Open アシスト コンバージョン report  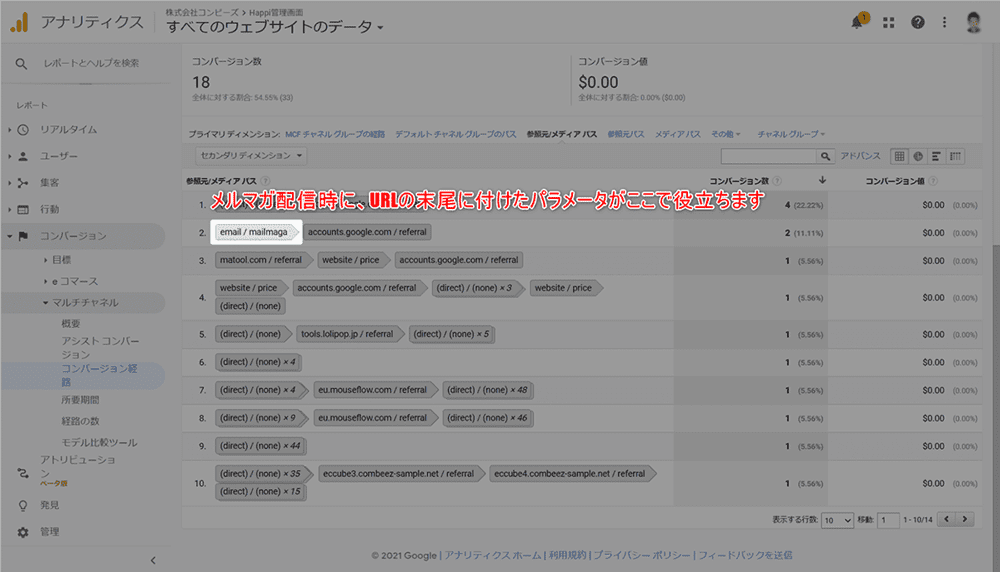click(100, 348)
